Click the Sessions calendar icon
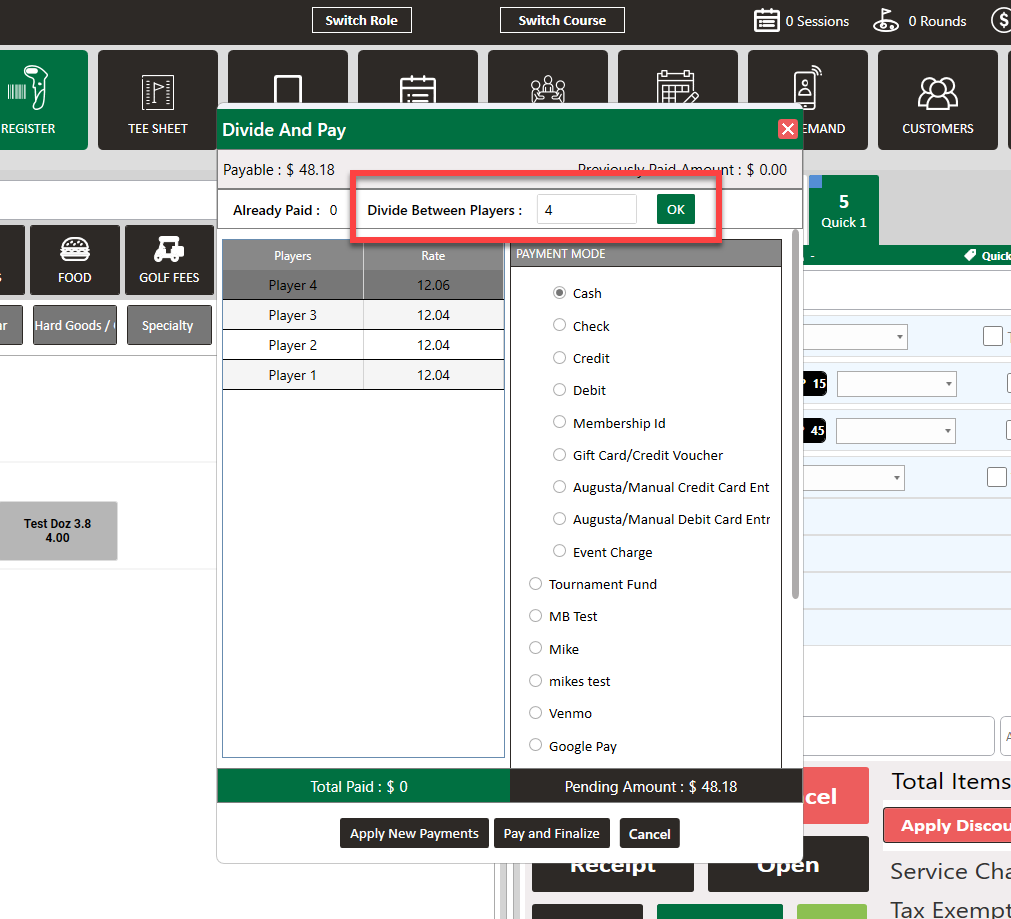The image size is (1011, 919). [x=767, y=21]
